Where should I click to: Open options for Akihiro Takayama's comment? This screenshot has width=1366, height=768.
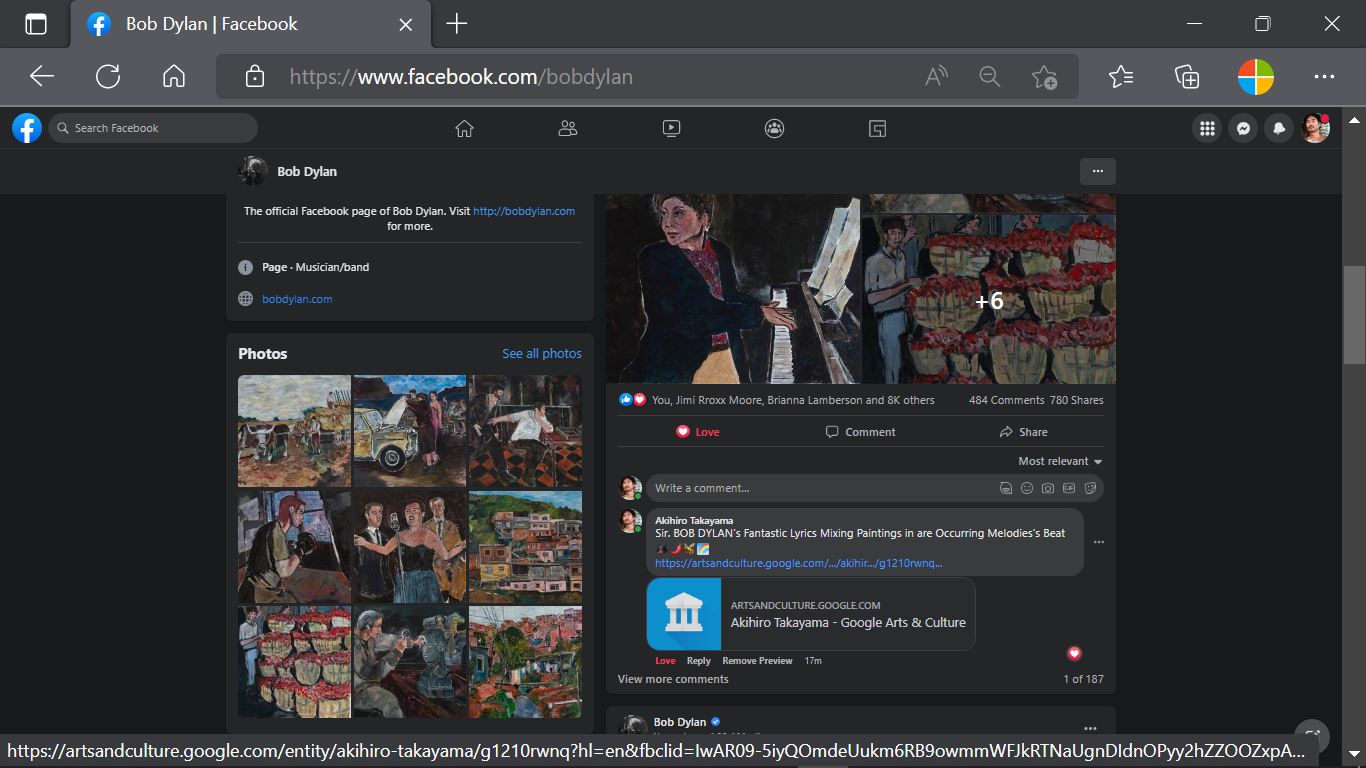(1099, 542)
